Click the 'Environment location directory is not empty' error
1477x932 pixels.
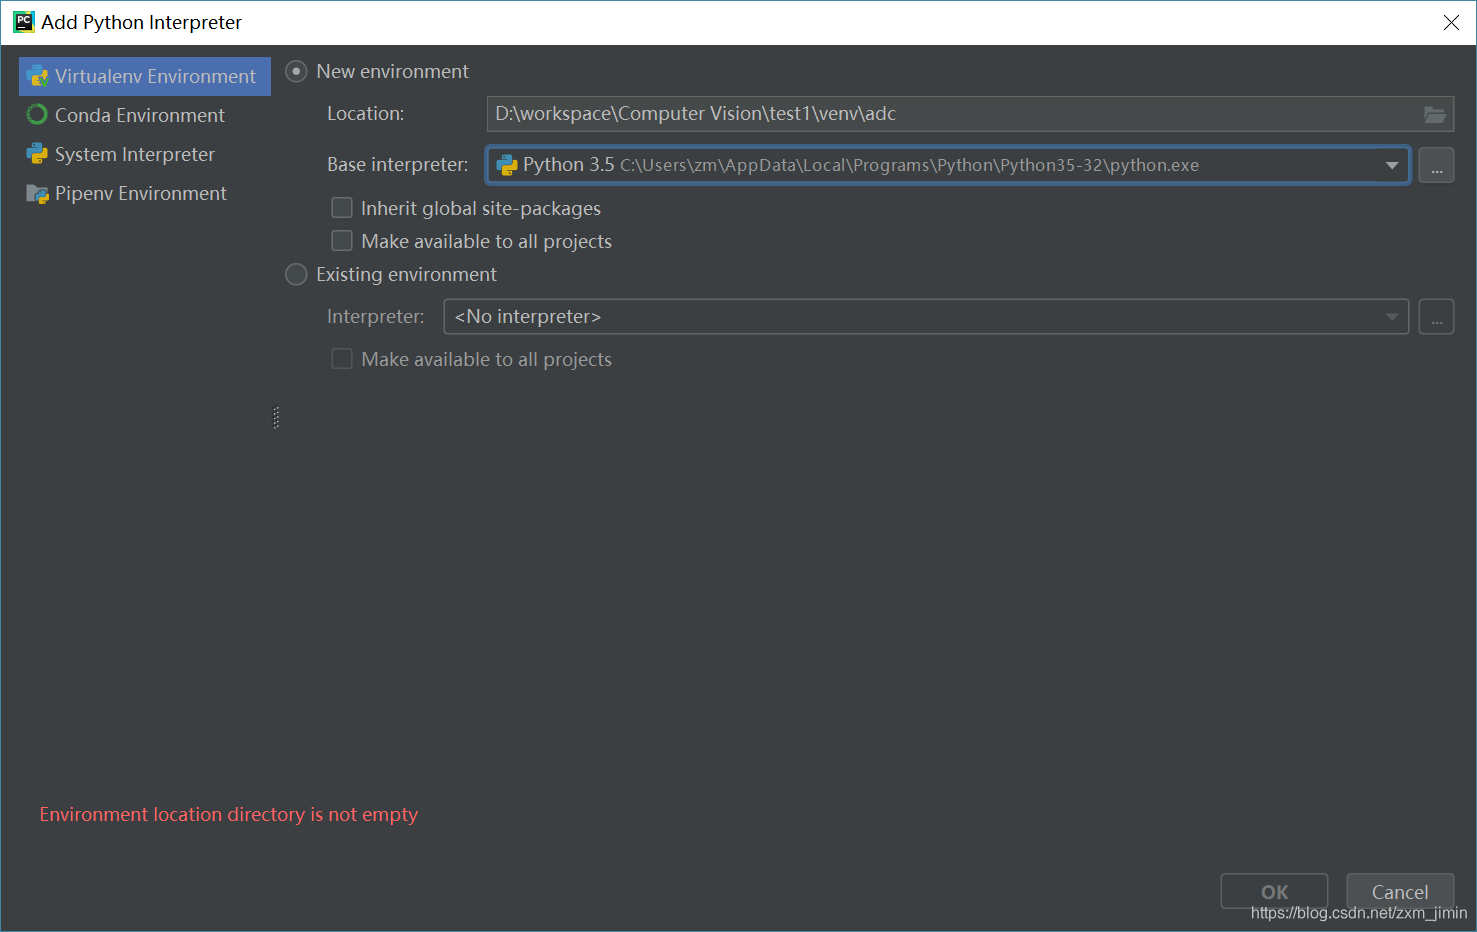229,814
